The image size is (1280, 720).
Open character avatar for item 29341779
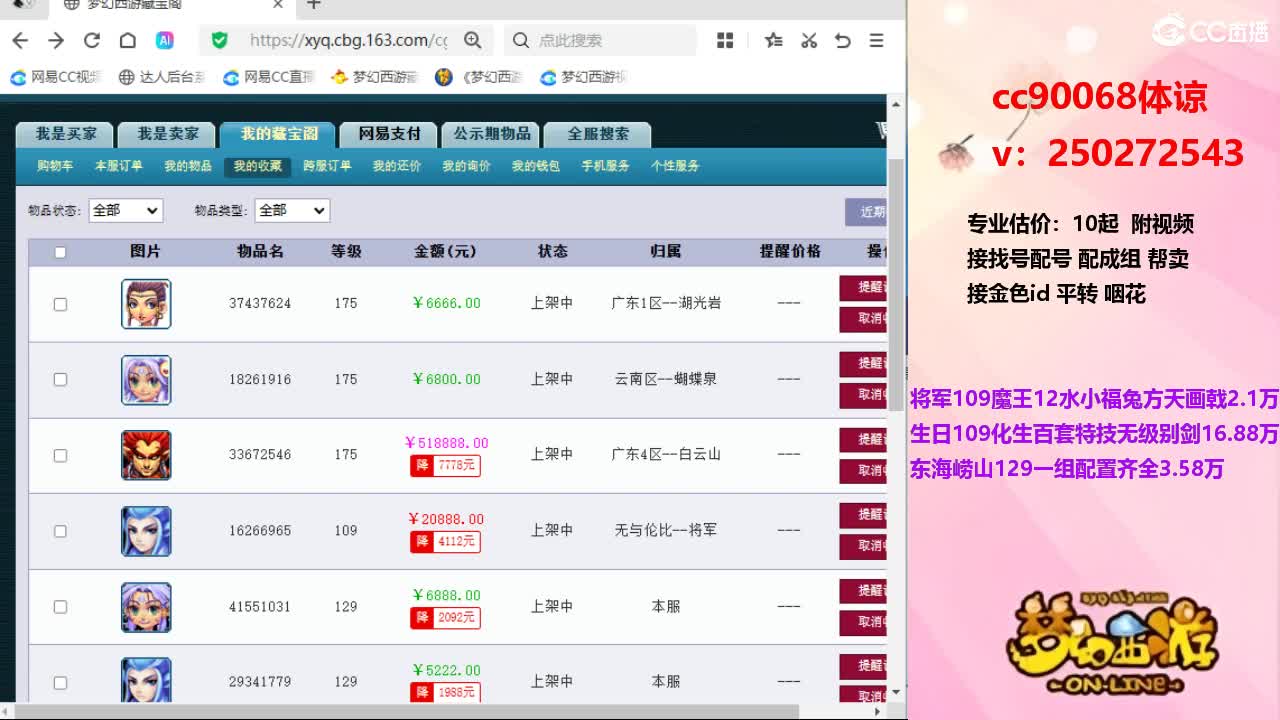tap(146, 680)
